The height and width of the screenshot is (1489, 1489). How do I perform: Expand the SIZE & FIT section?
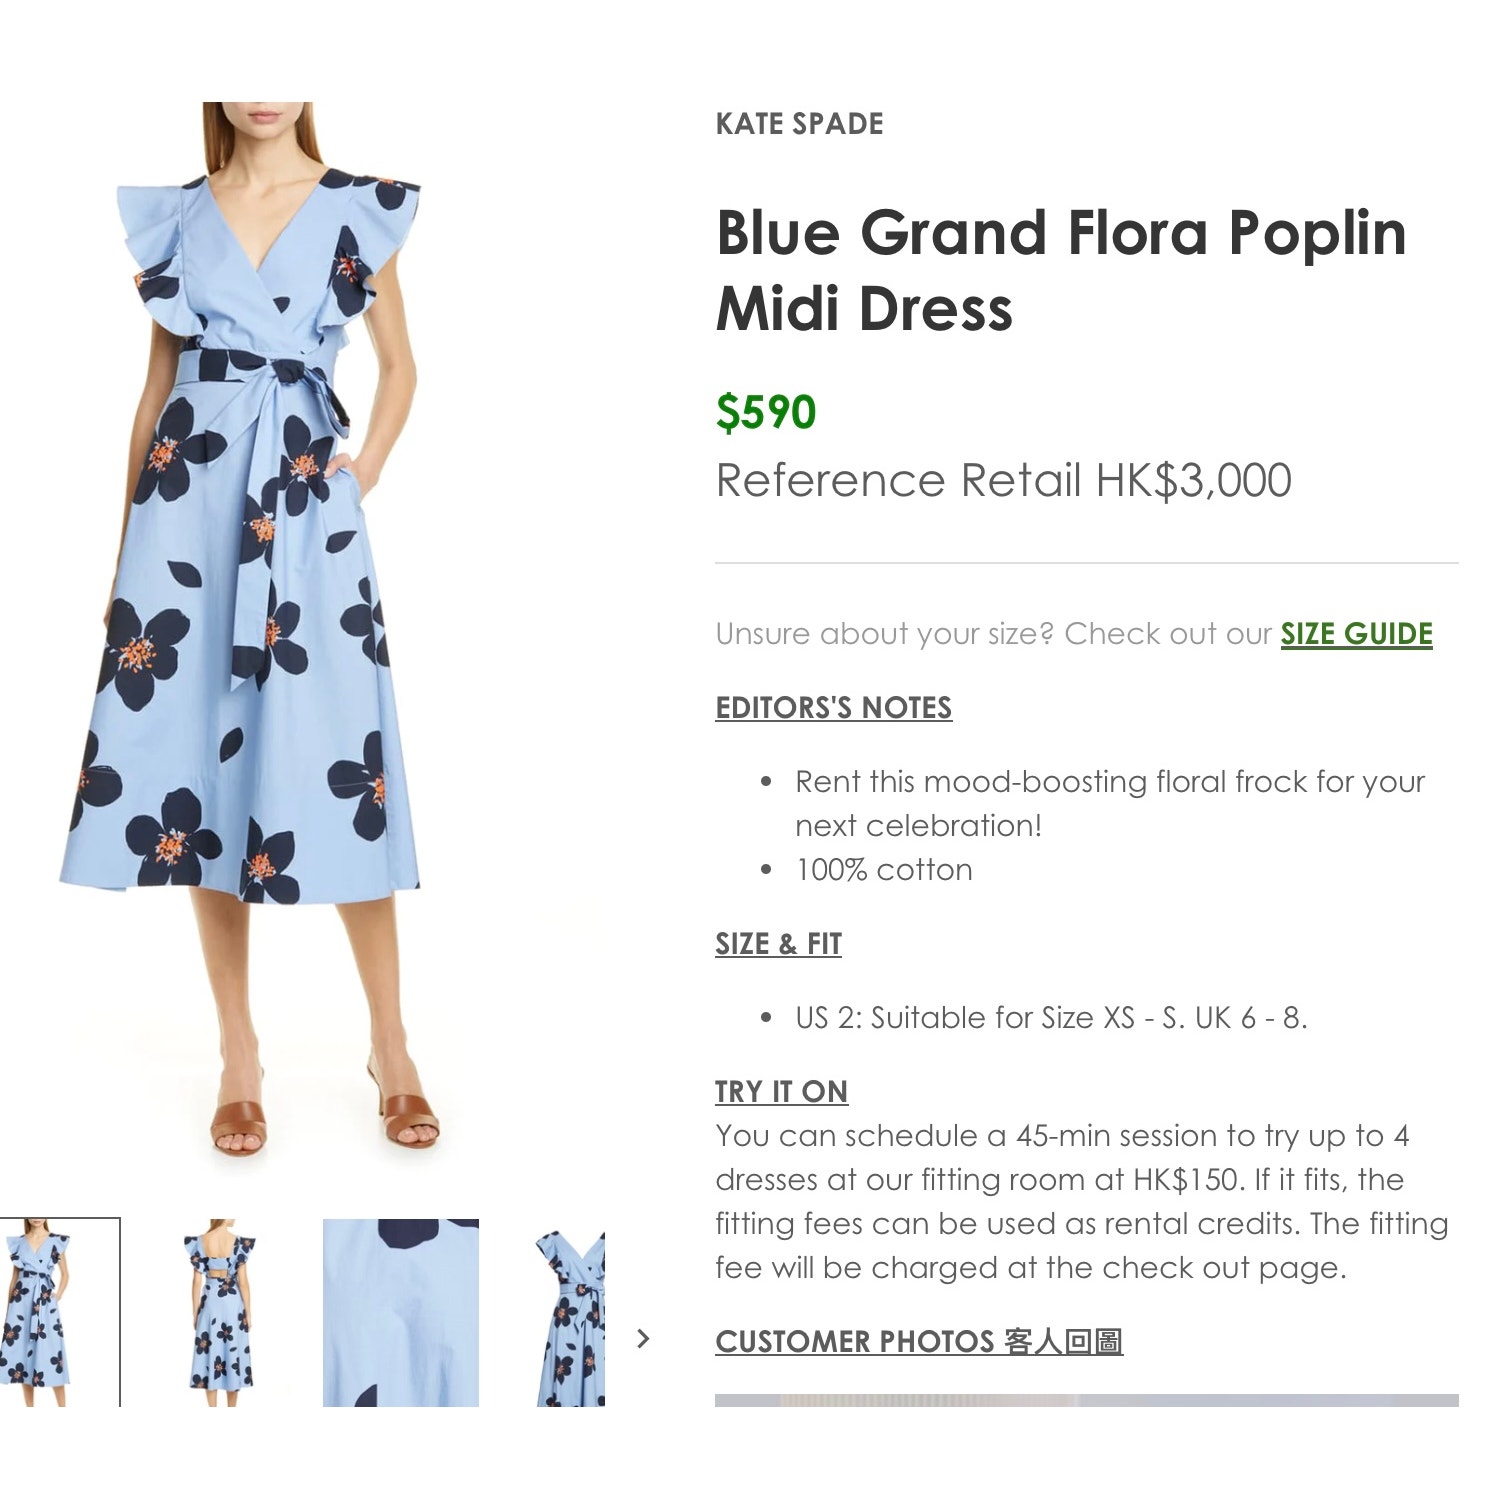point(778,944)
